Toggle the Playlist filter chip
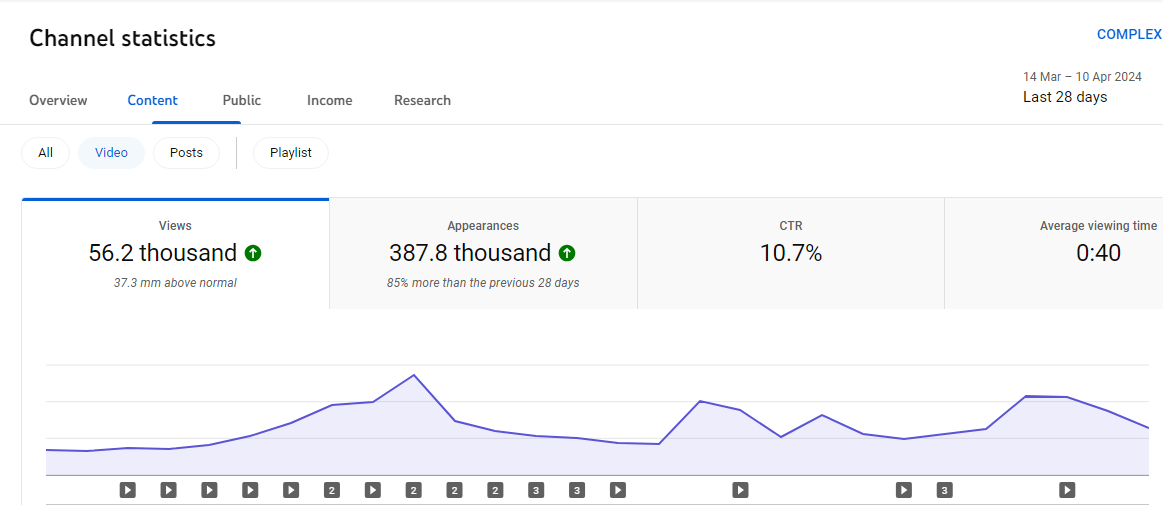The width and height of the screenshot is (1165, 505). (x=291, y=153)
